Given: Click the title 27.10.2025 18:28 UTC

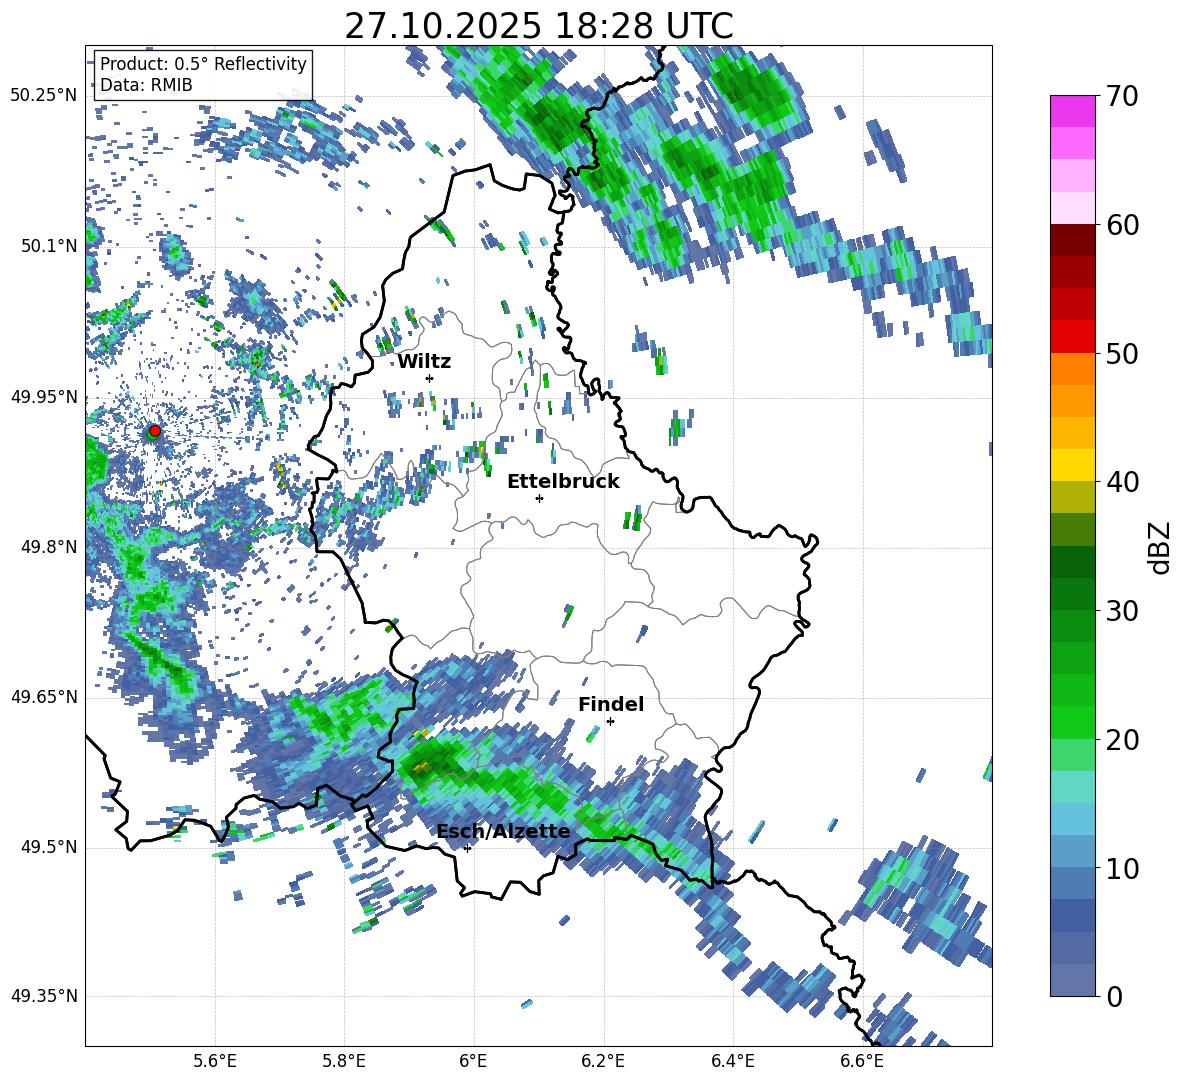Looking at the screenshot, I should pyautogui.click(x=539, y=26).
